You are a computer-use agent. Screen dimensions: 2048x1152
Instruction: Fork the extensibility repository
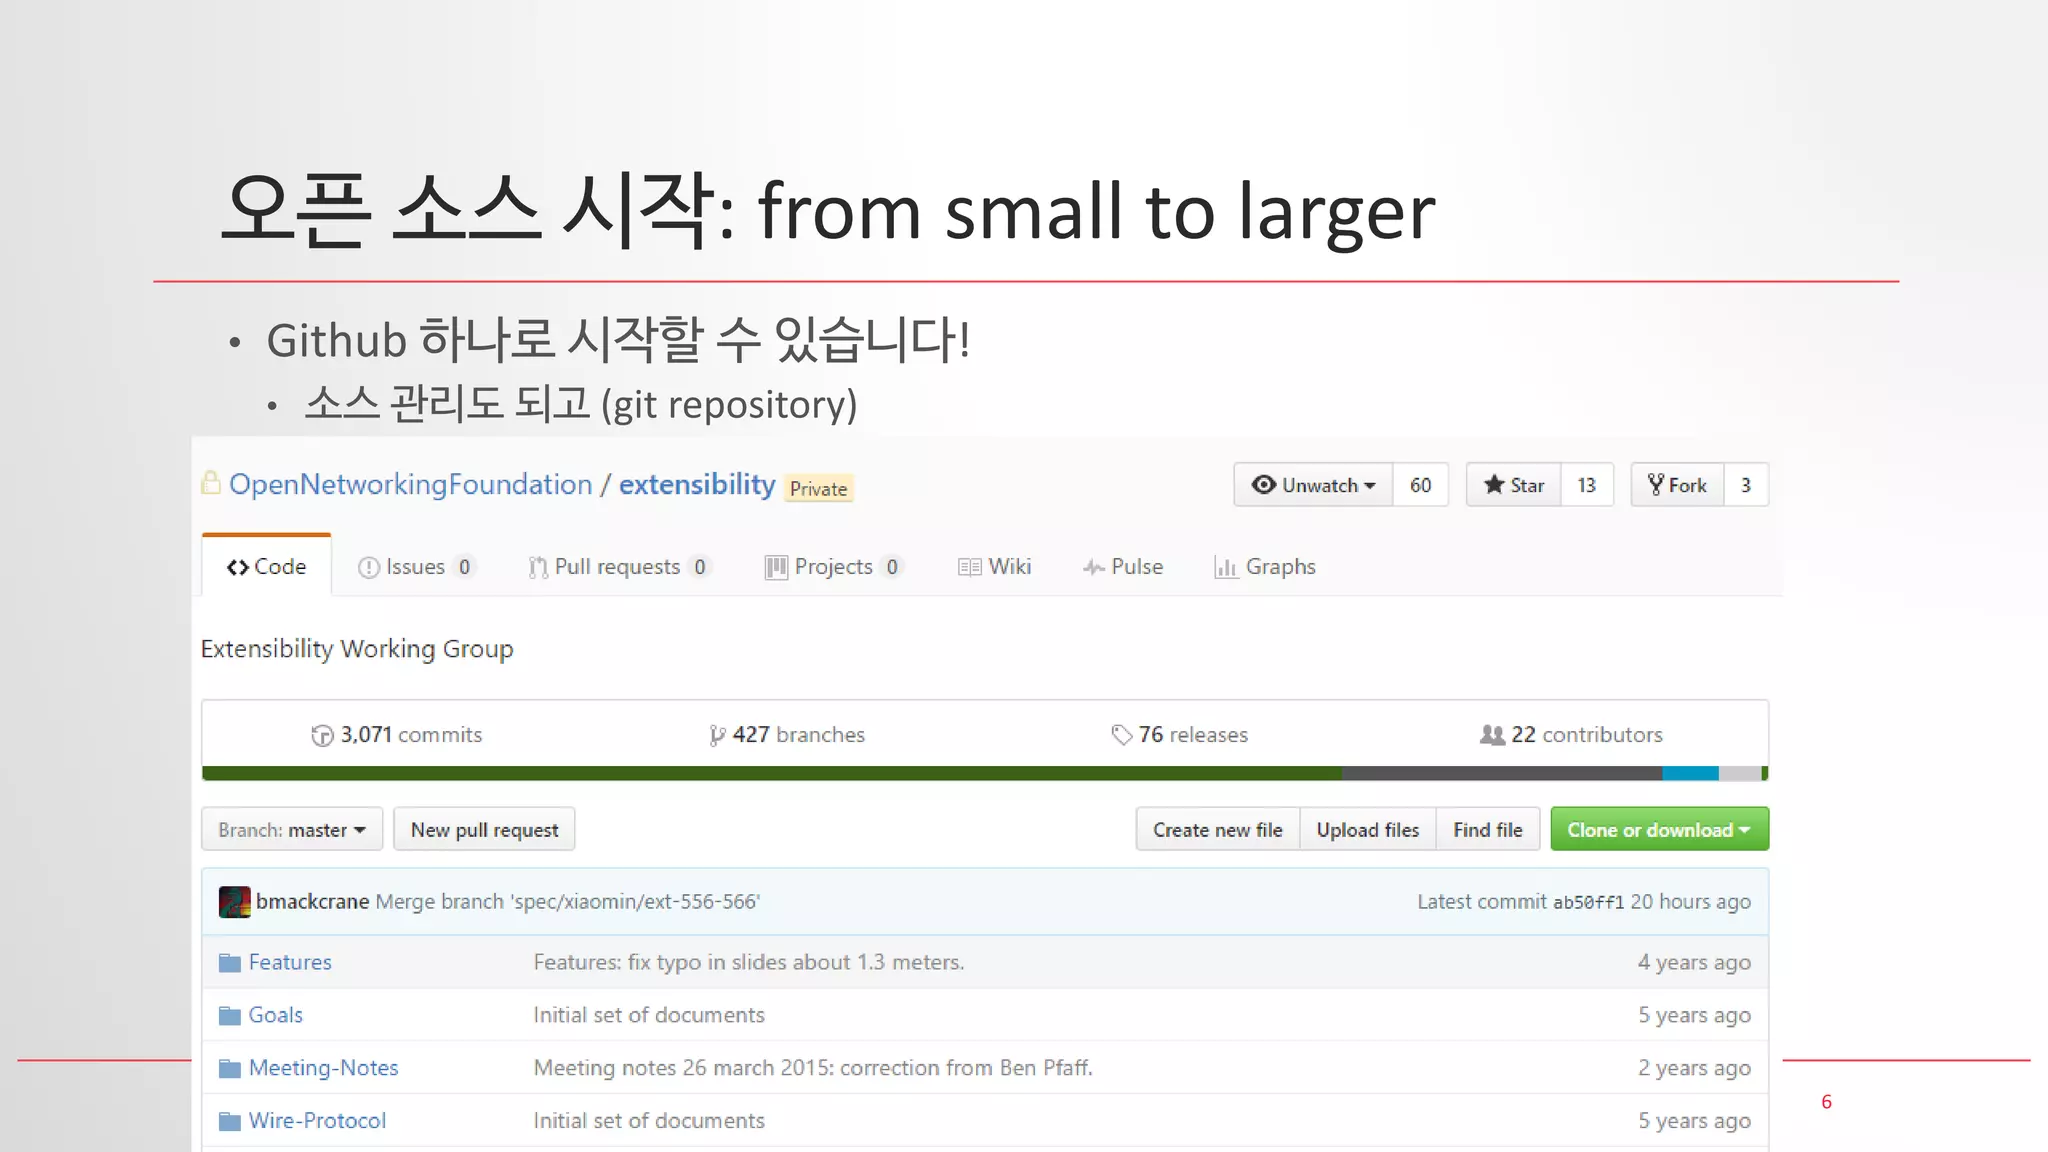point(1677,485)
